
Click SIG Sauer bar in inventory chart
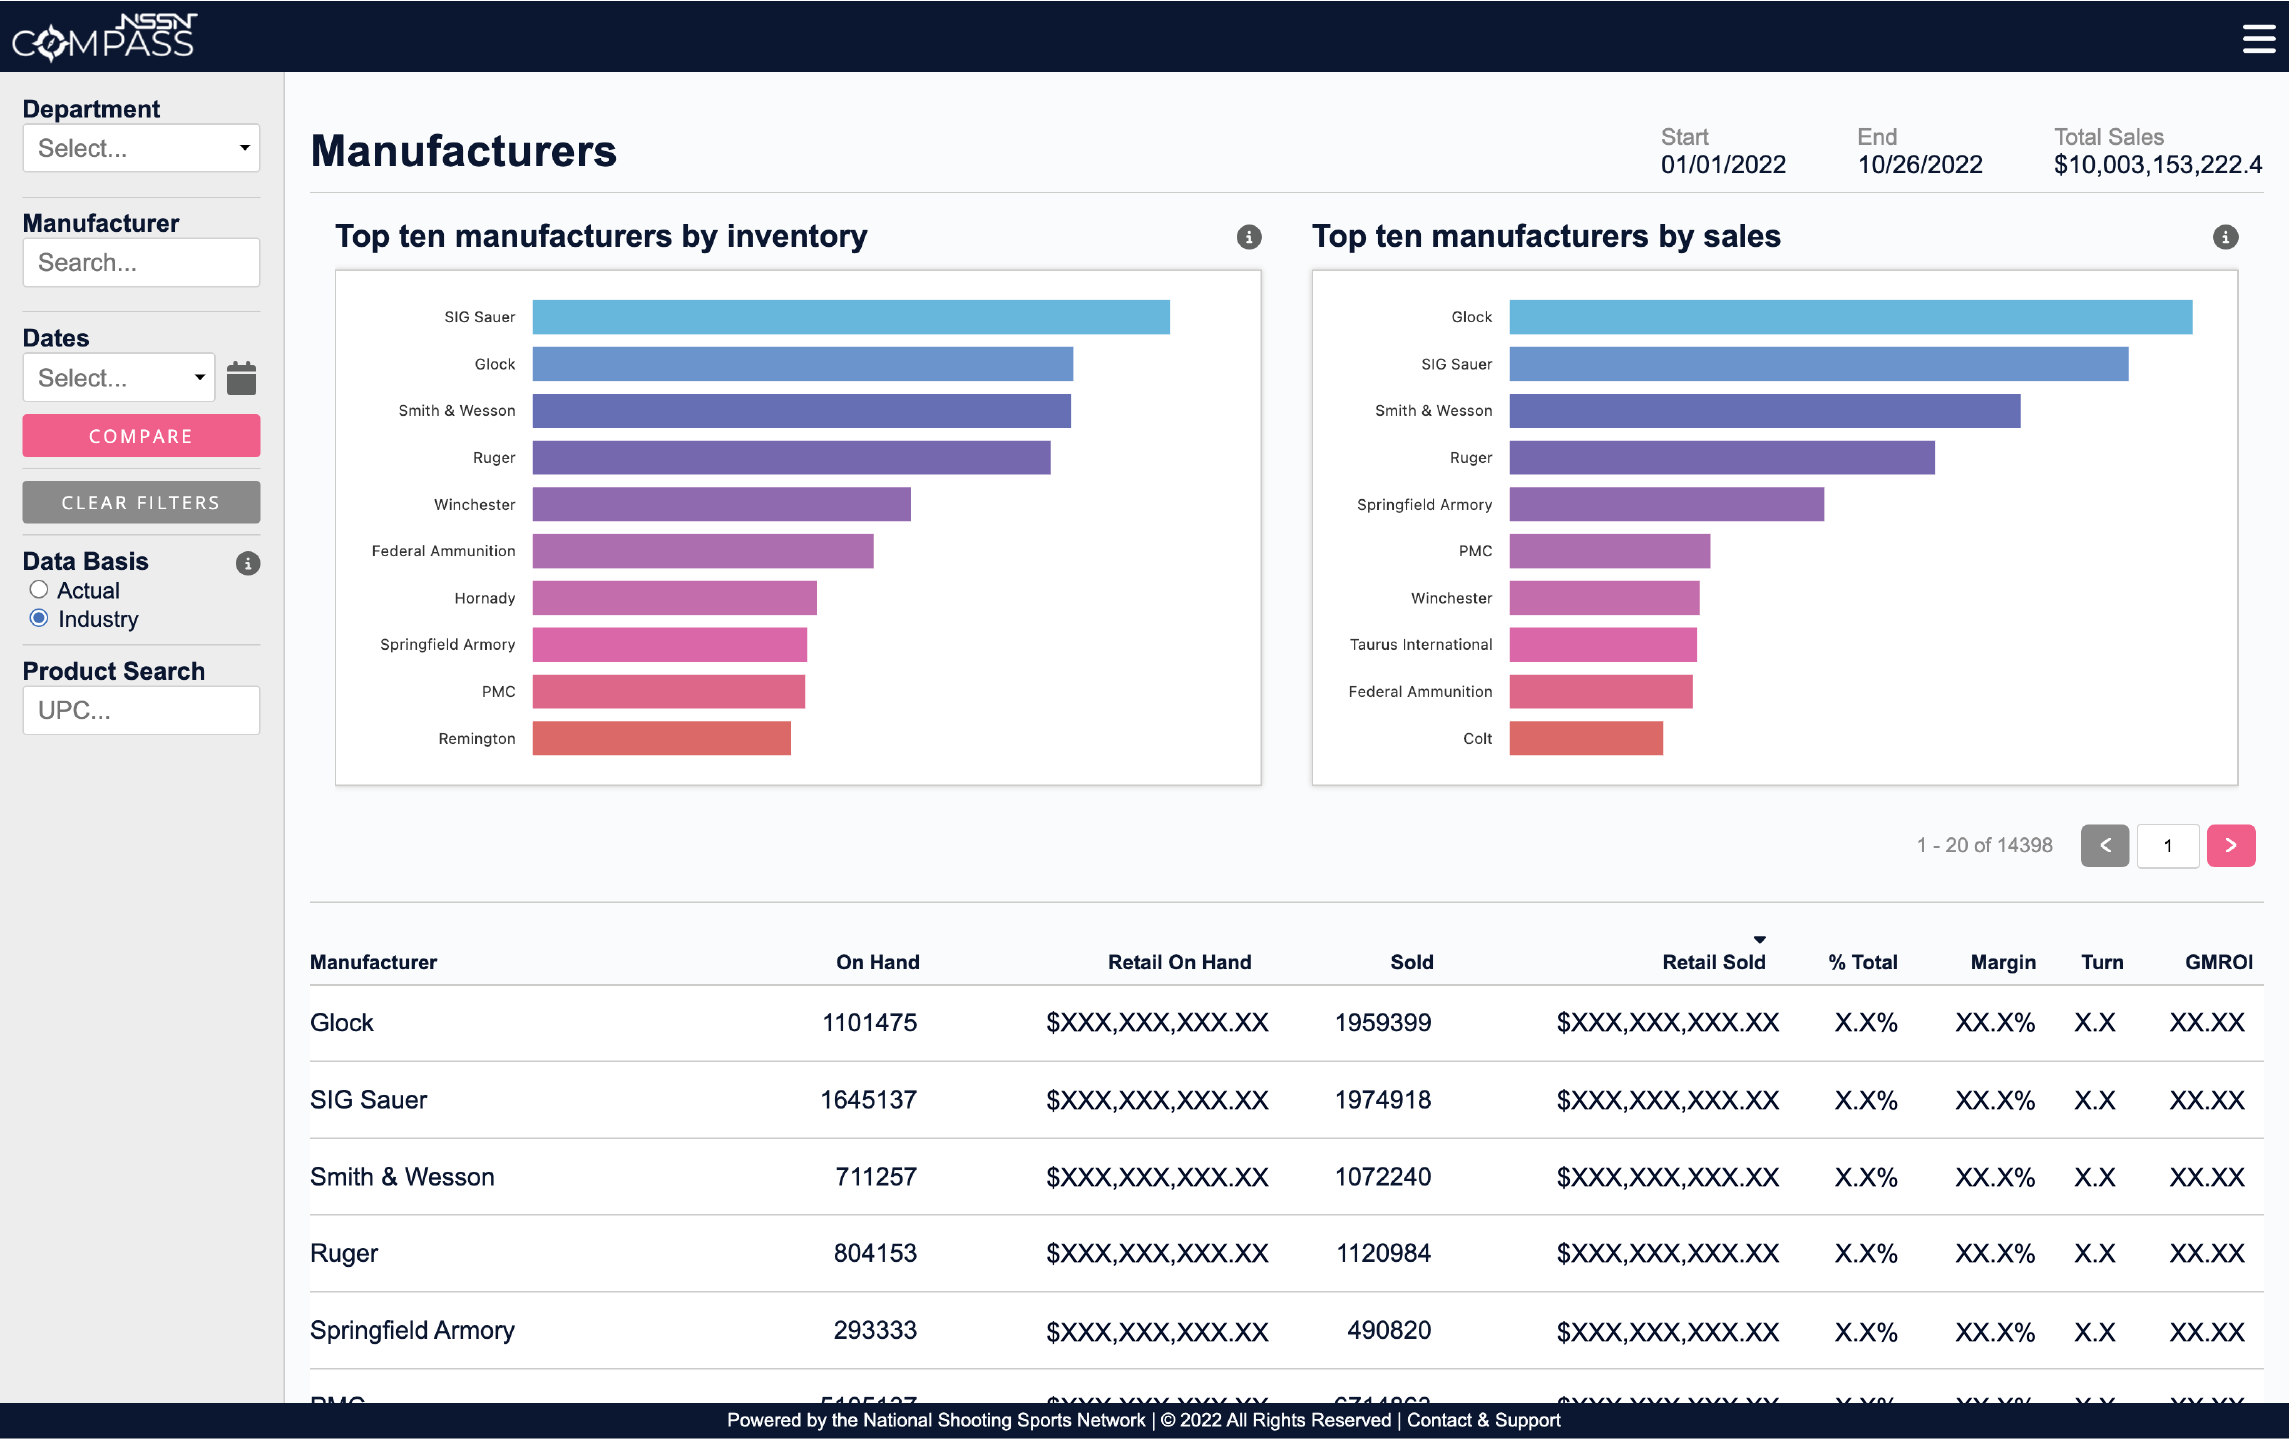point(851,317)
